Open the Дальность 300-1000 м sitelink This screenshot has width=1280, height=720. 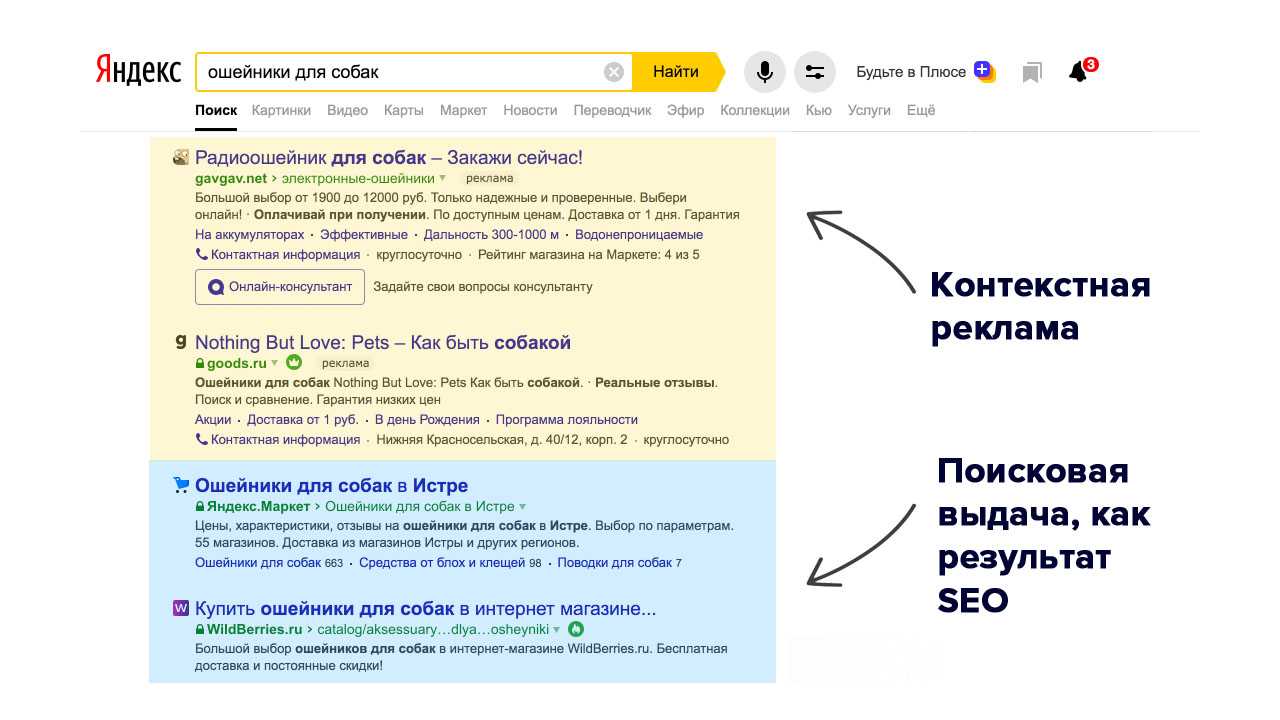click(x=491, y=234)
